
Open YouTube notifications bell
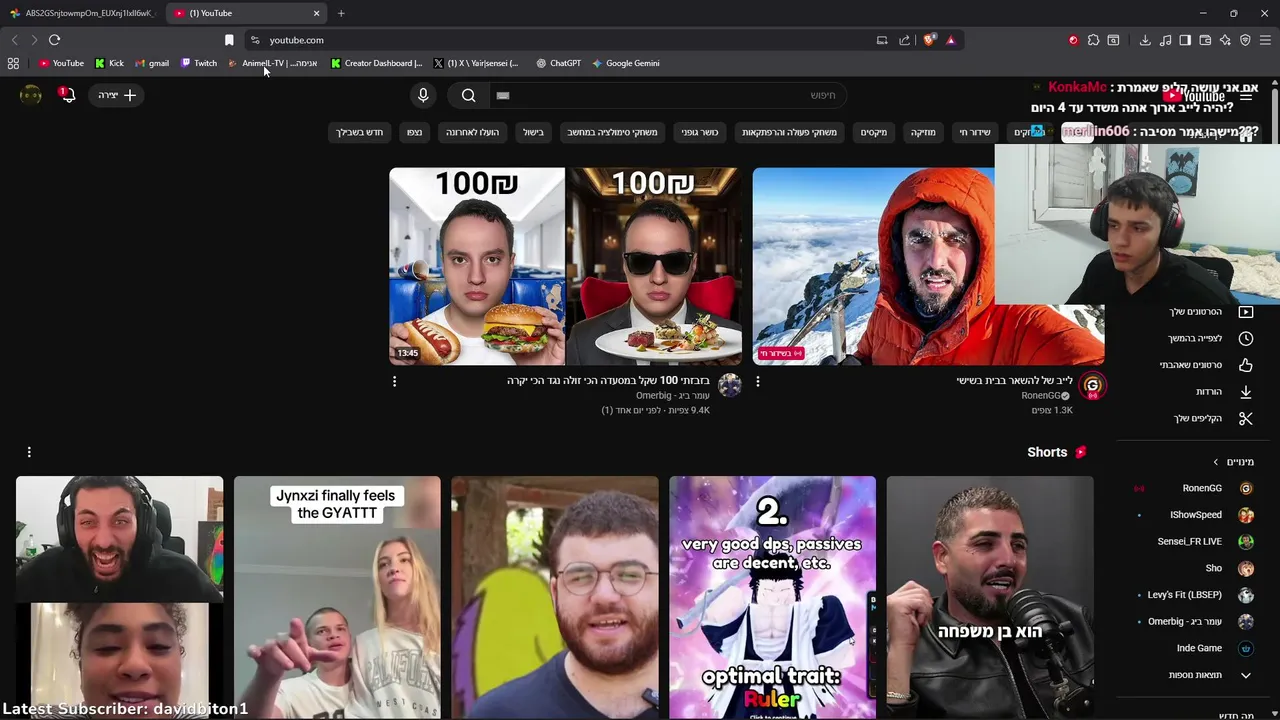(x=67, y=95)
